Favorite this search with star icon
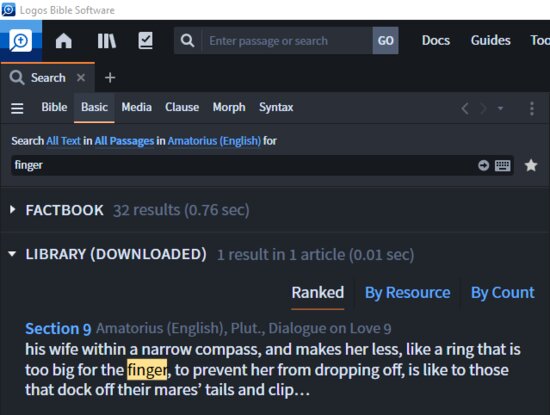This screenshot has height=415, width=550. click(x=531, y=165)
